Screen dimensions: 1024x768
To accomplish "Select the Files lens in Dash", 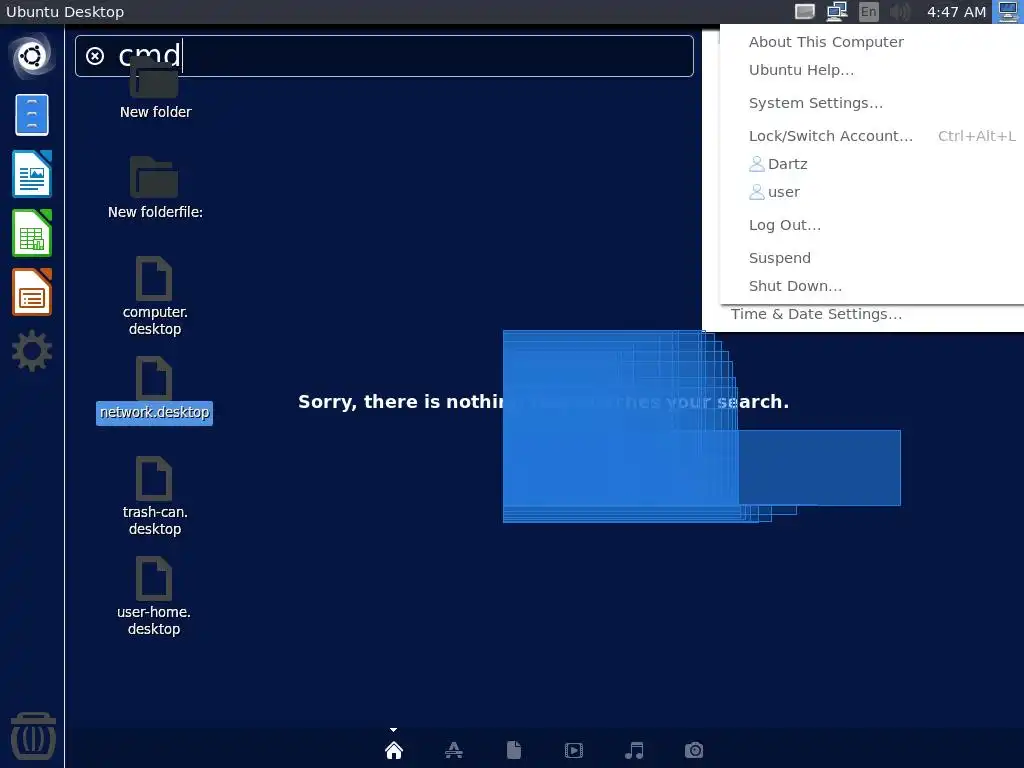I will [x=514, y=750].
